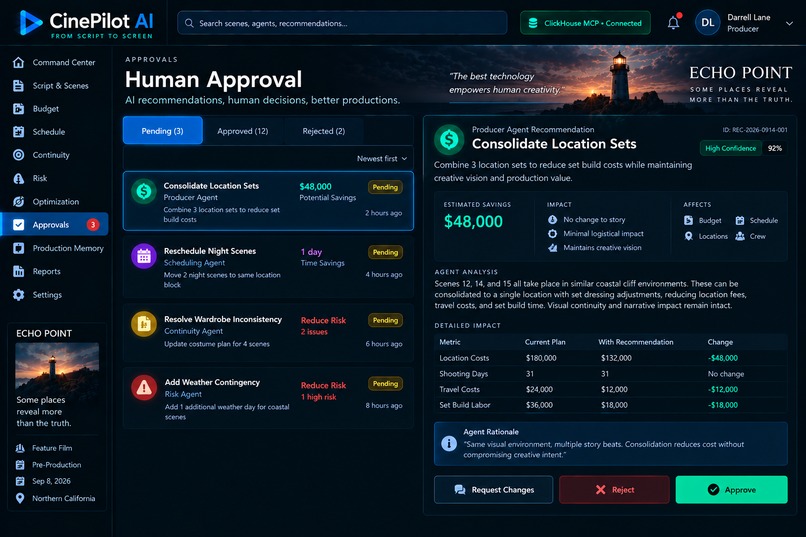Click the CinePilot AI play logo

pos(30,23)
